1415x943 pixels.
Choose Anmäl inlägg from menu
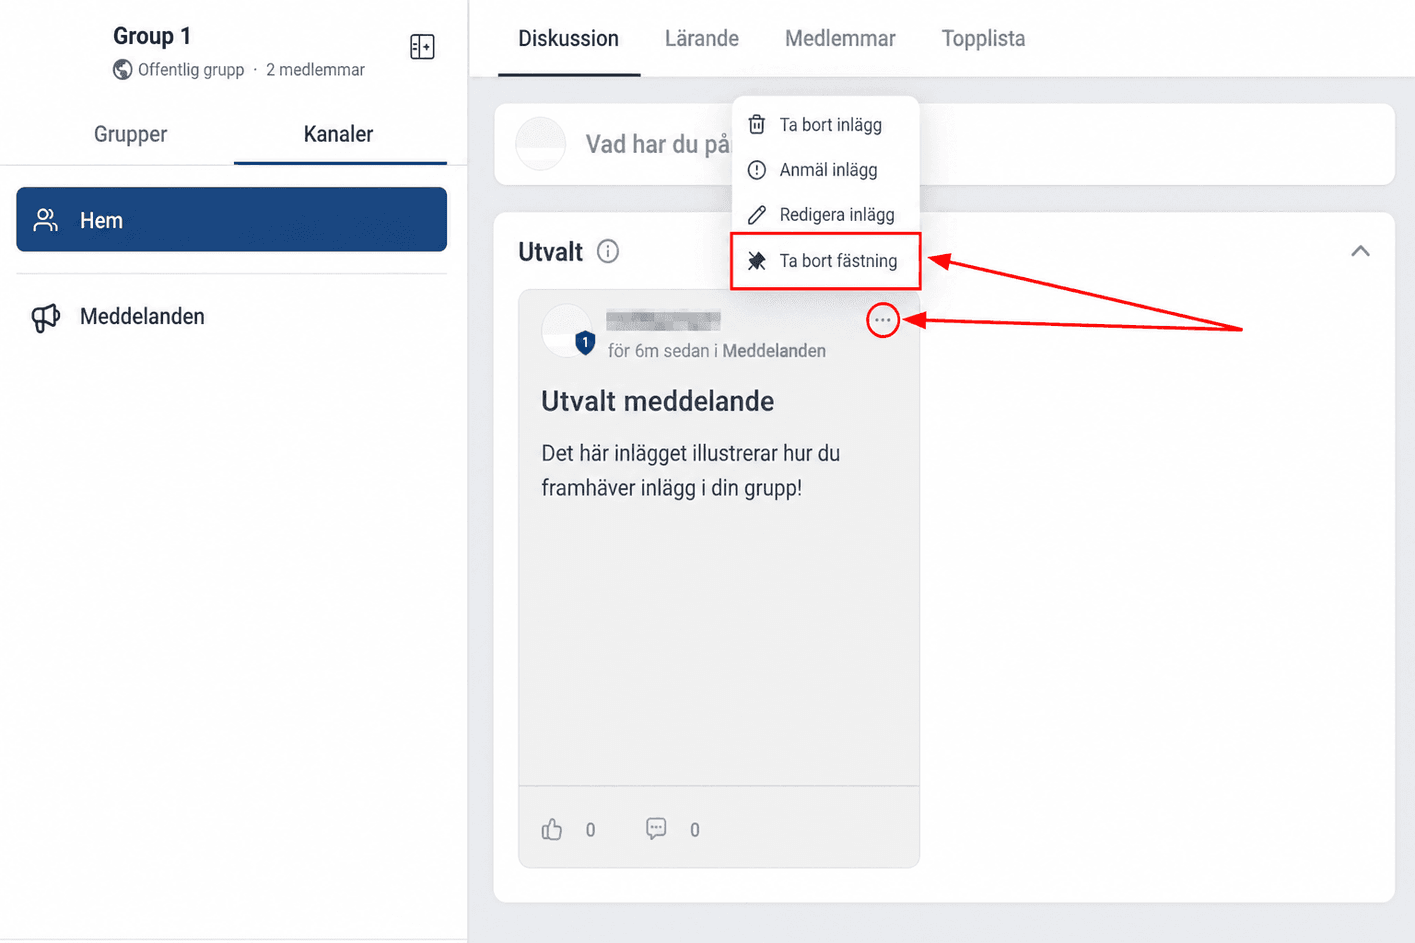(826, 170)
